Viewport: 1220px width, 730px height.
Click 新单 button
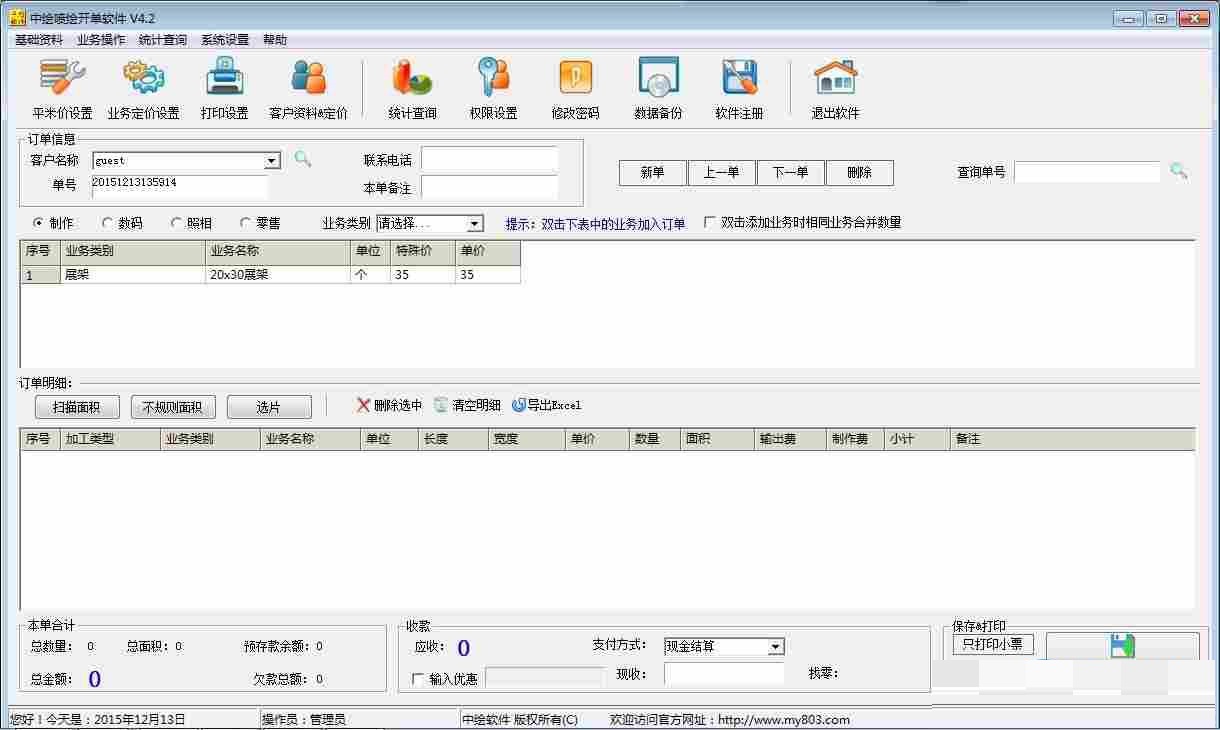[x=653, y=173]
